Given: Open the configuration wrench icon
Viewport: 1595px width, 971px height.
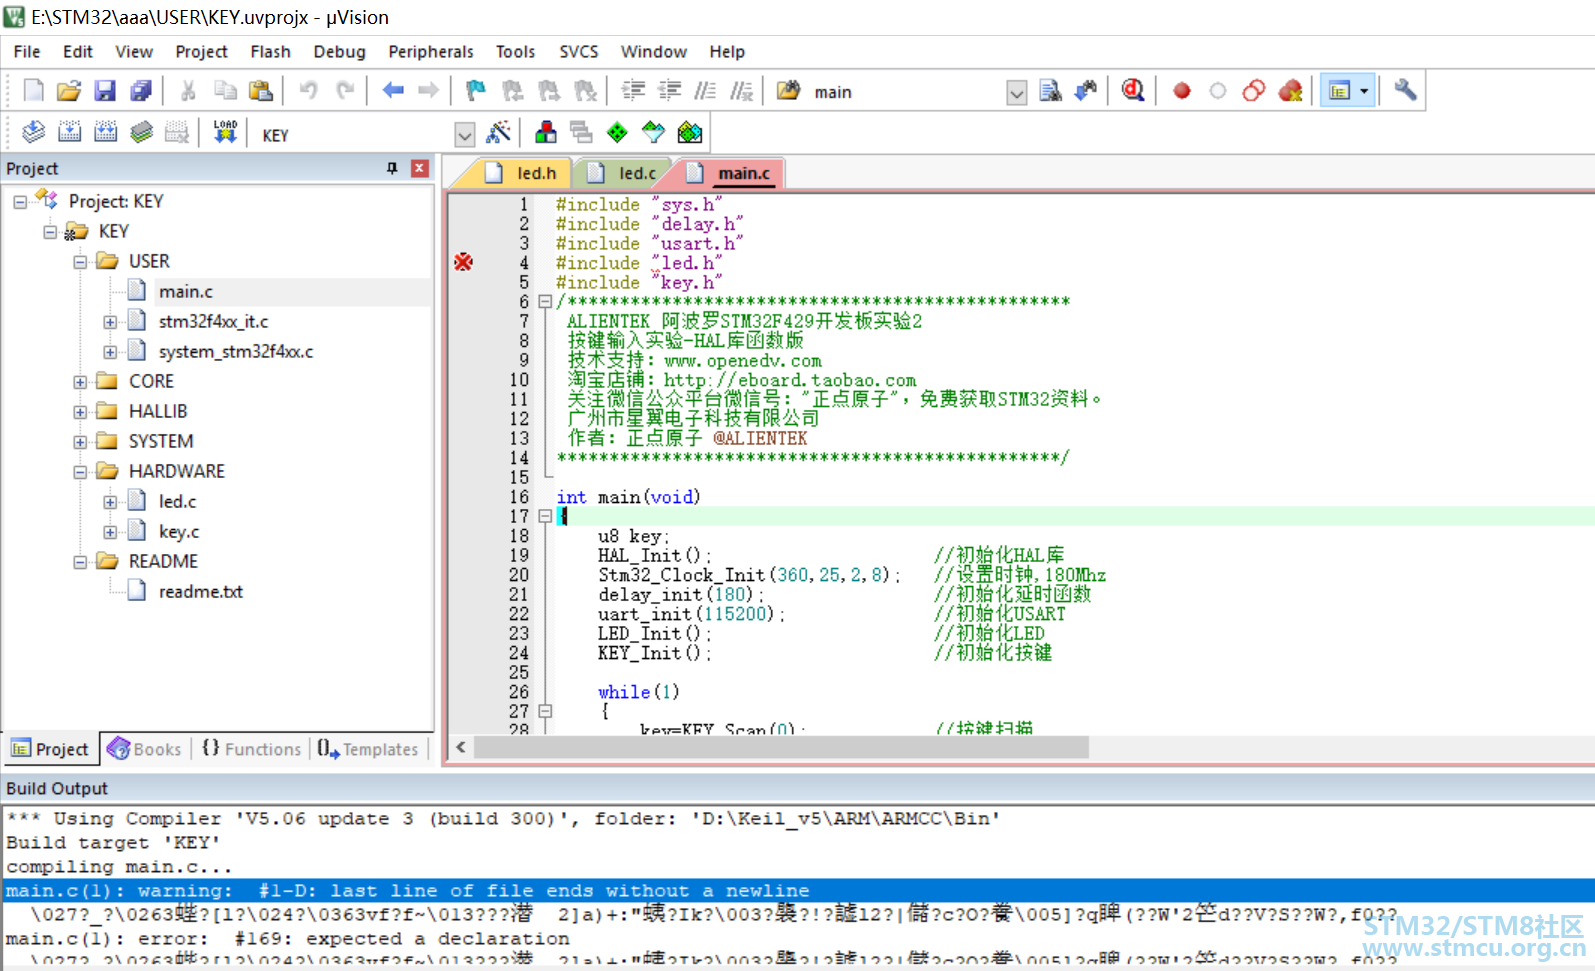Looking at the screenshot, I should point(1405,91).
